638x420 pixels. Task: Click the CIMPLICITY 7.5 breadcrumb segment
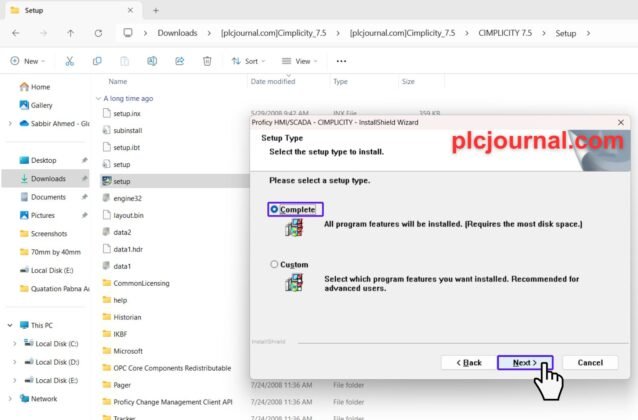pos(503,33)
